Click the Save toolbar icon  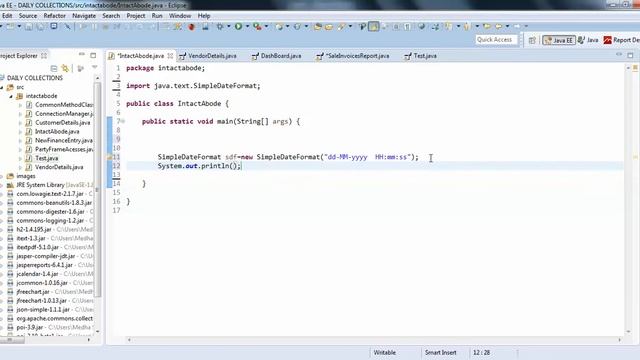(x=29, y=27)
